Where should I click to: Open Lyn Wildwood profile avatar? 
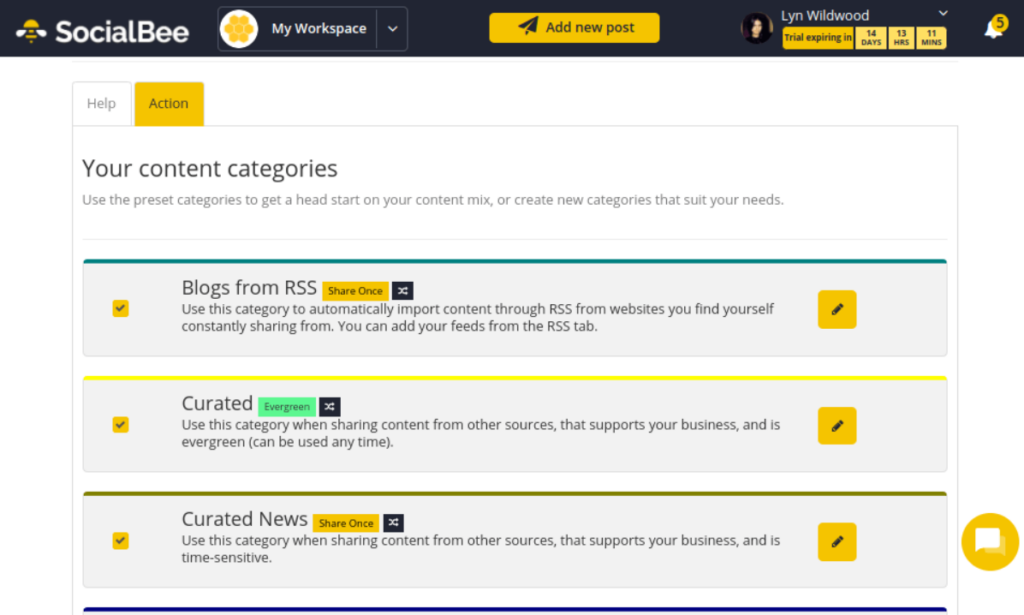point(757,29)
